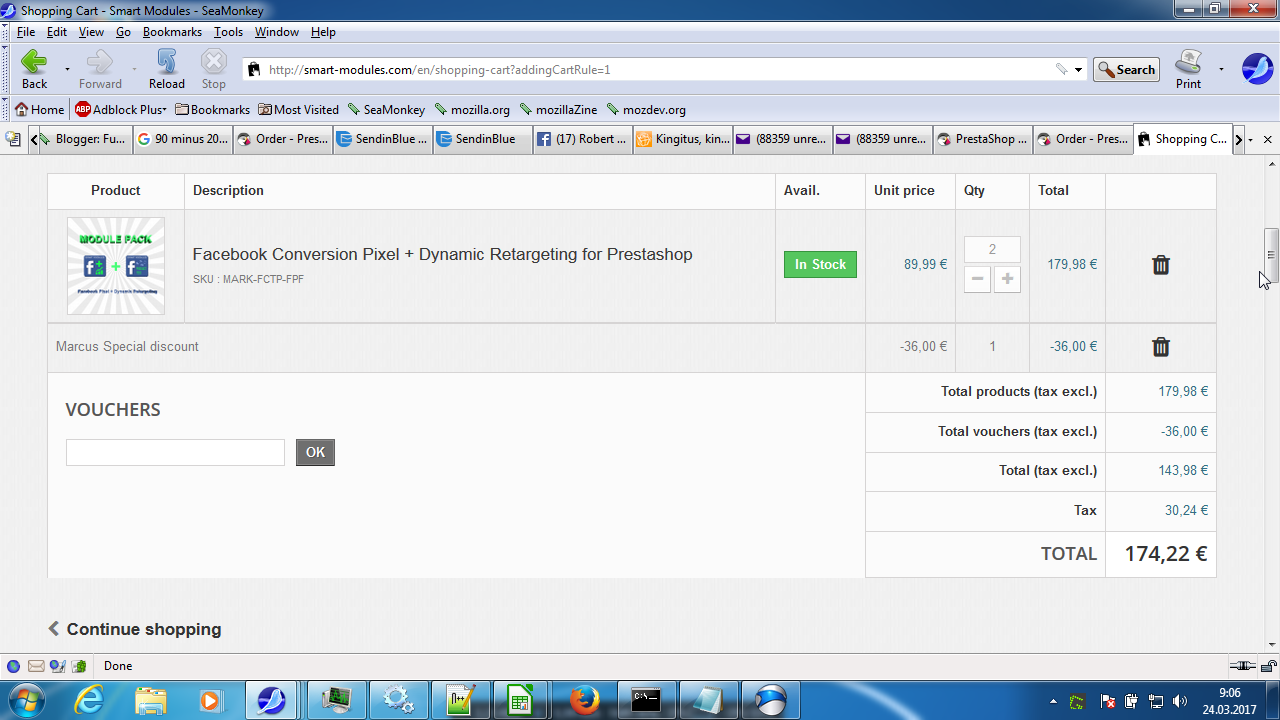Open Facebook Conversion Pixel product link
The image size is (1280, 720).
tap(442, 254)
